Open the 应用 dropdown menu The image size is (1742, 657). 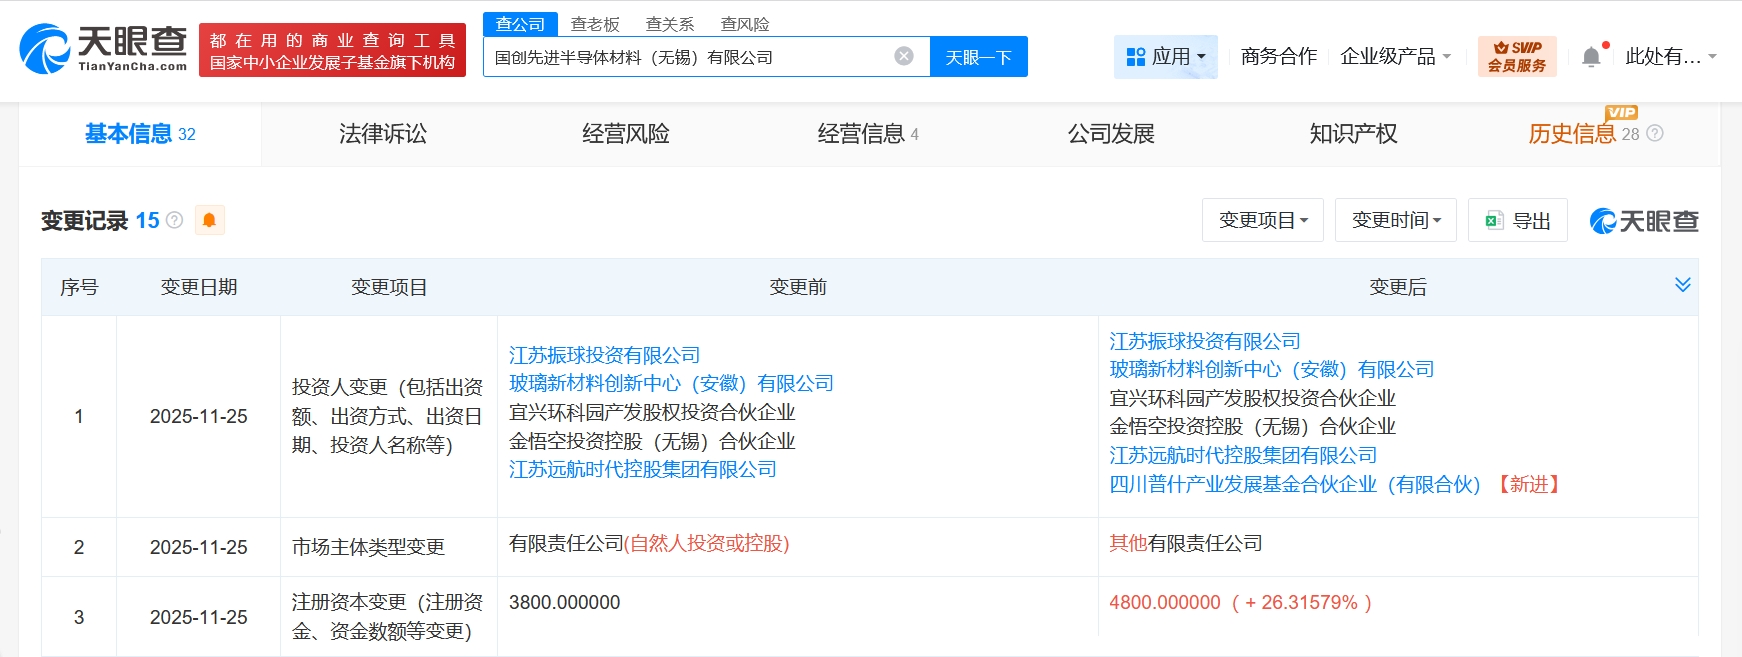1165,57
